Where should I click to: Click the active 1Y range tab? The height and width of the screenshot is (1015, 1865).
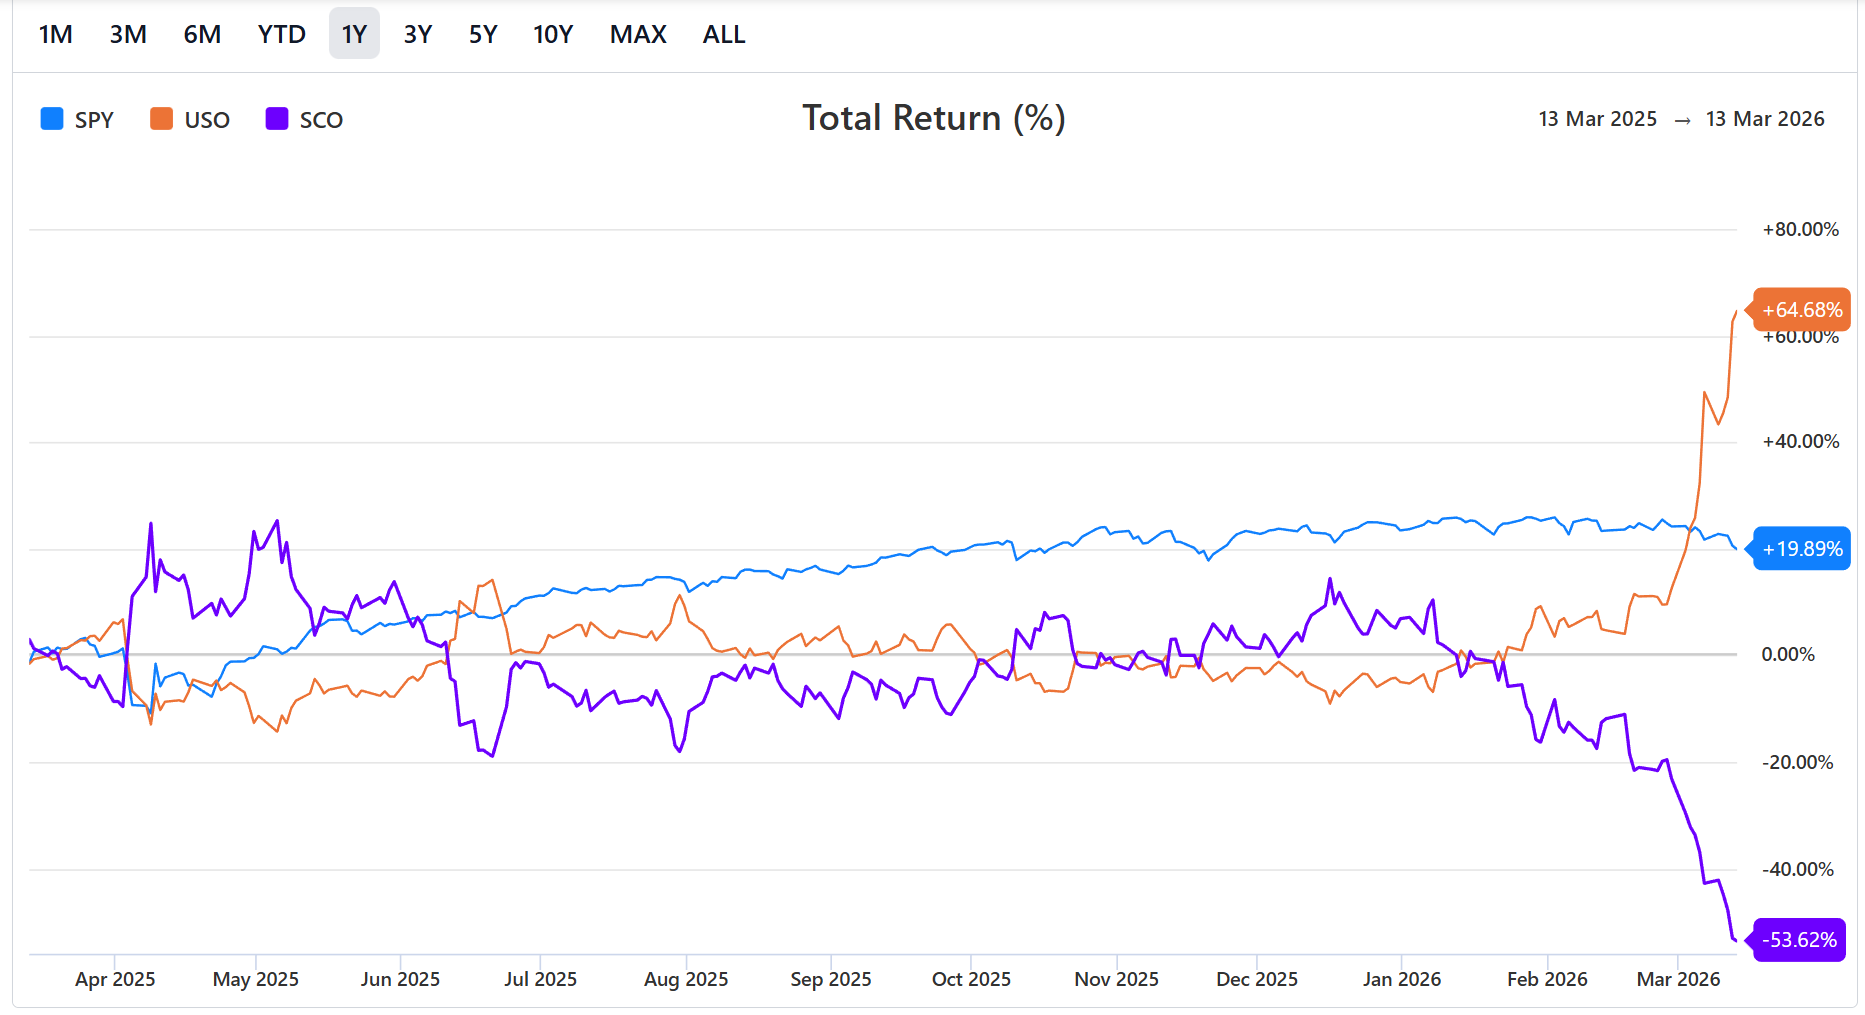354,34
